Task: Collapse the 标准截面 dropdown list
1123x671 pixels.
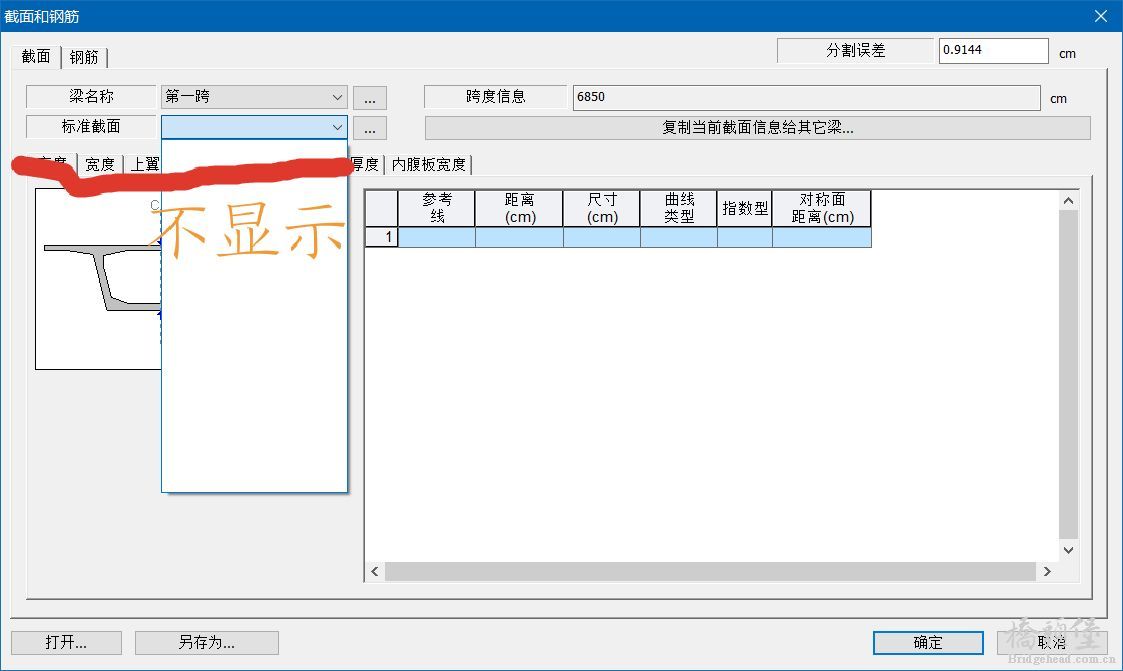Action: coord(337,127)
